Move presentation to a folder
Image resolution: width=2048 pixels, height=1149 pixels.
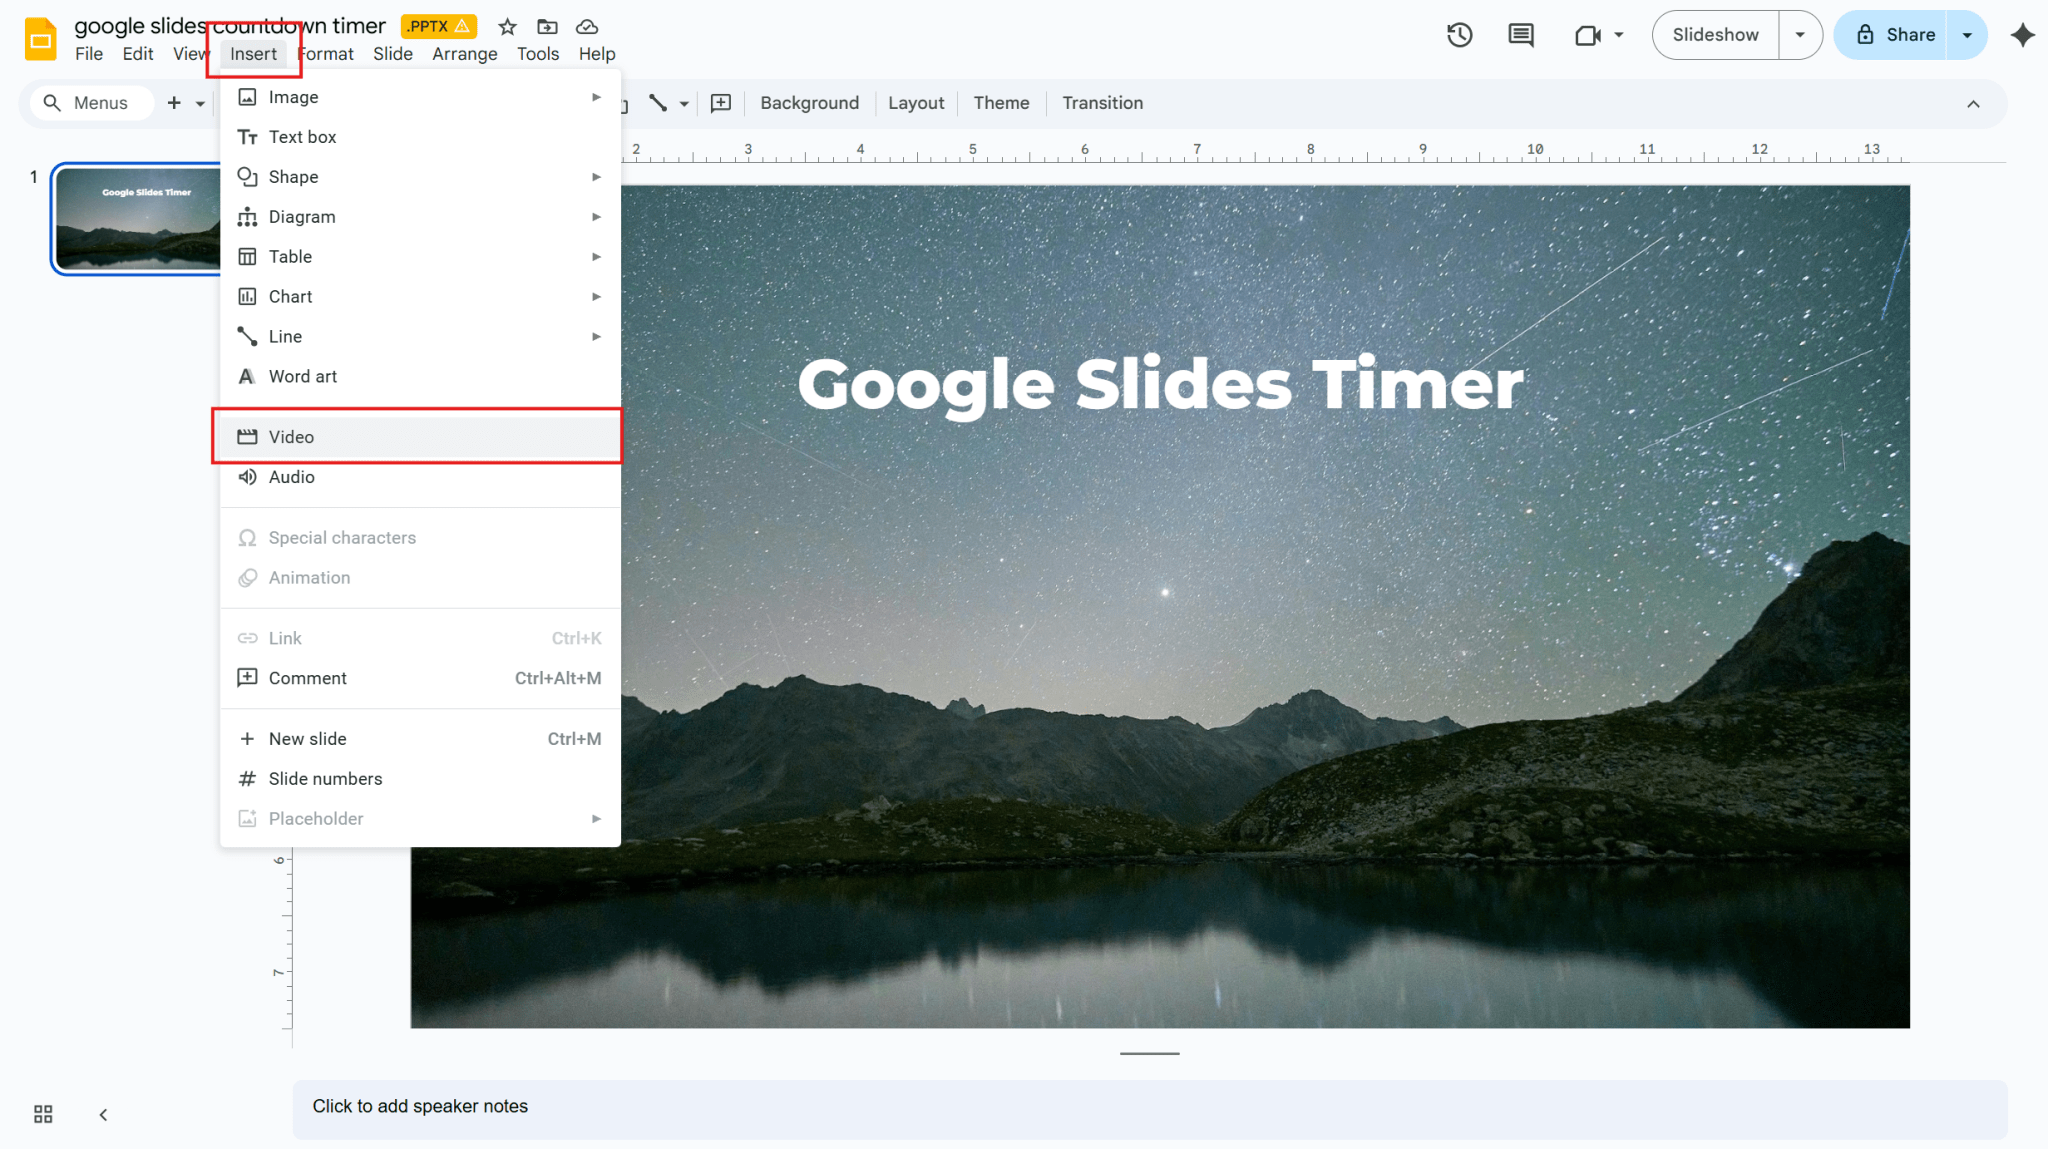tap(546, 26)
